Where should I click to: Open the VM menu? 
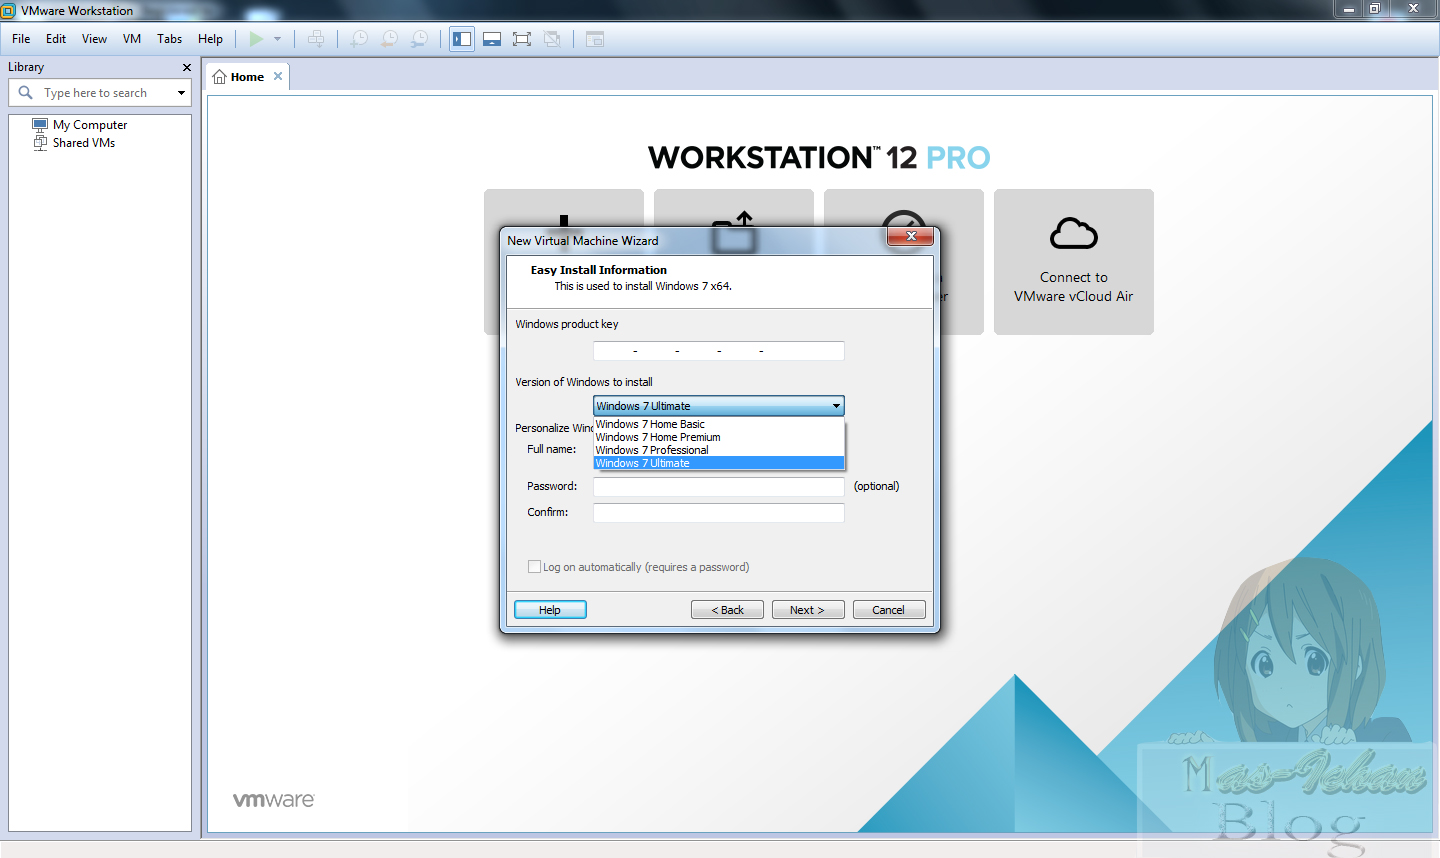click(x=132, y=39)
